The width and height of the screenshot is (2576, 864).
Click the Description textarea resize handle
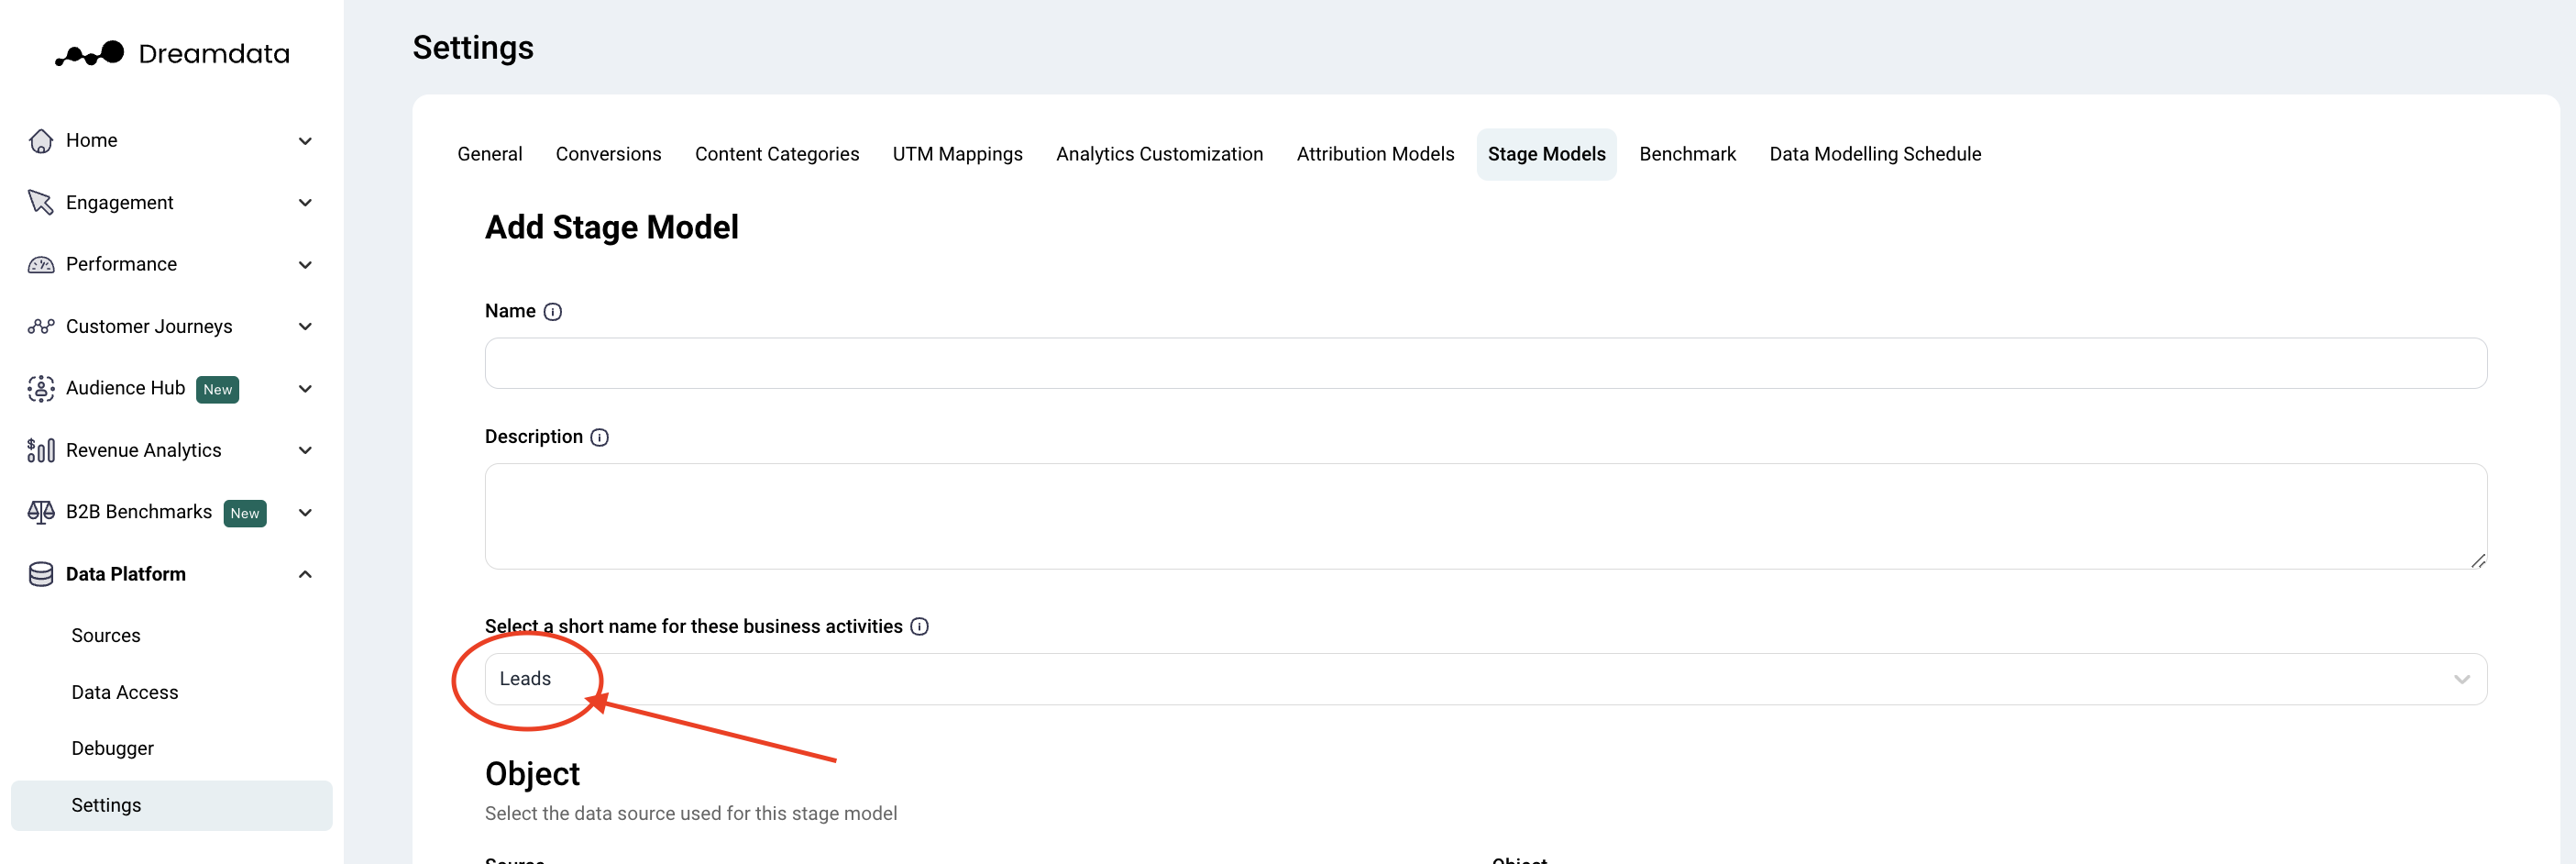point(2478,561)
